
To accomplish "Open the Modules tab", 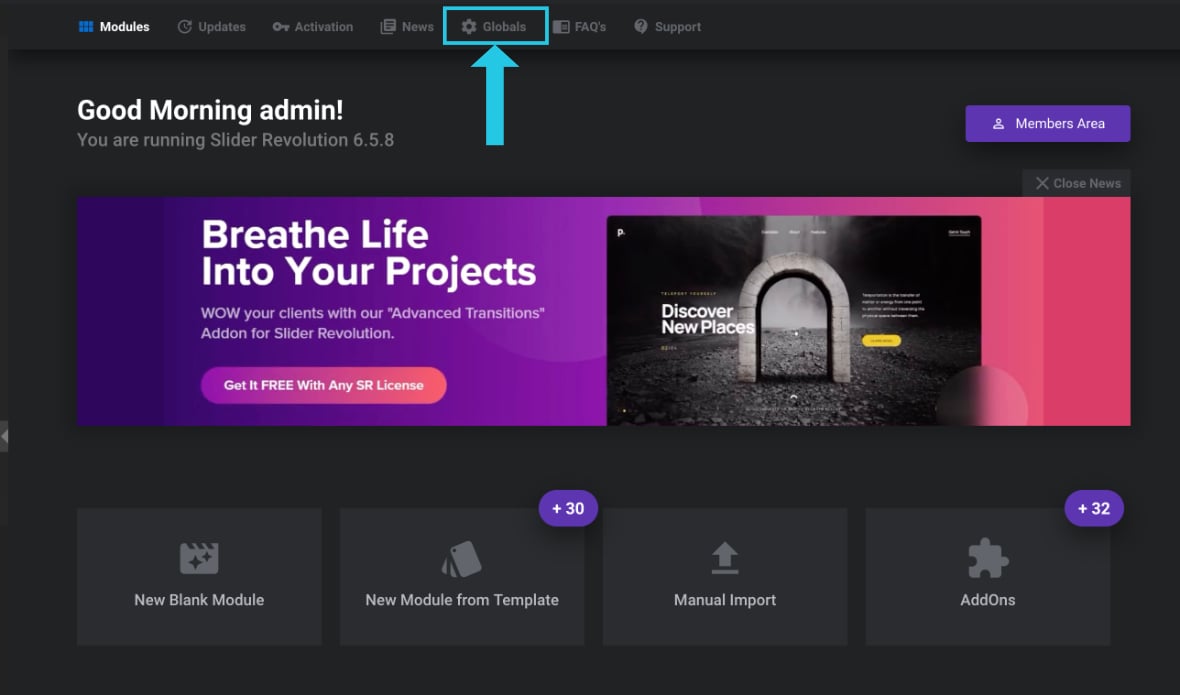I will [114, 27].
